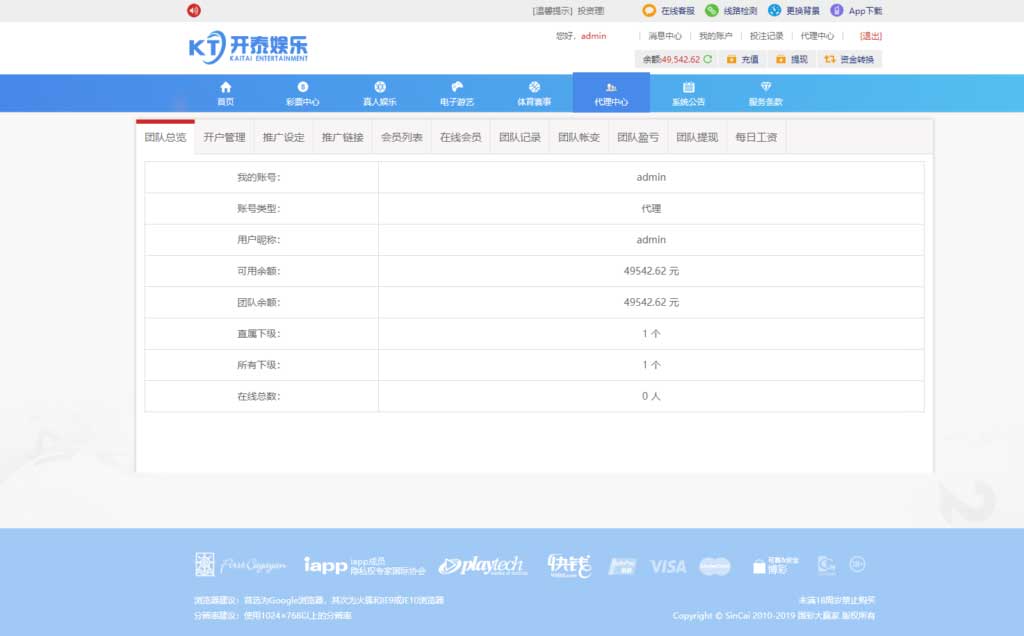Click the red speaker announcement icon
This screenshot has width=1024, height=636.
pos(194,11)
